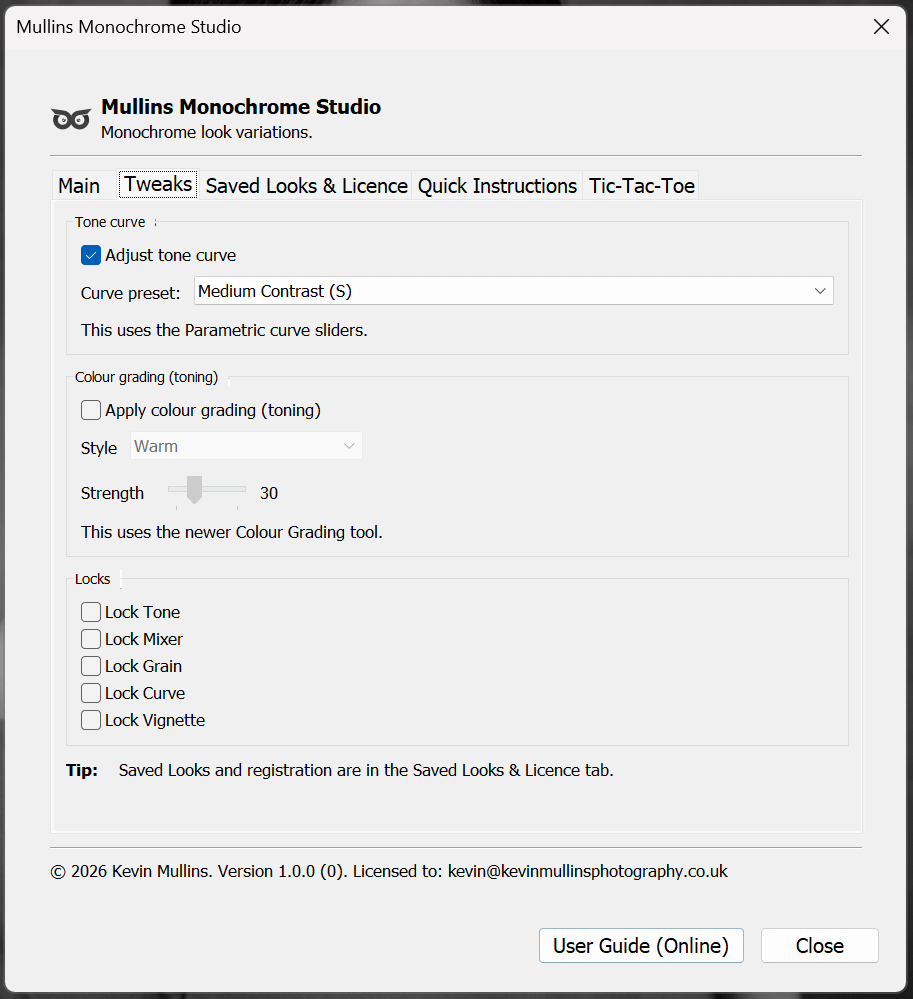This screenshot has width=913, height=999.
Task: Toggle Lock Grain on
Action: click(91, 665)
